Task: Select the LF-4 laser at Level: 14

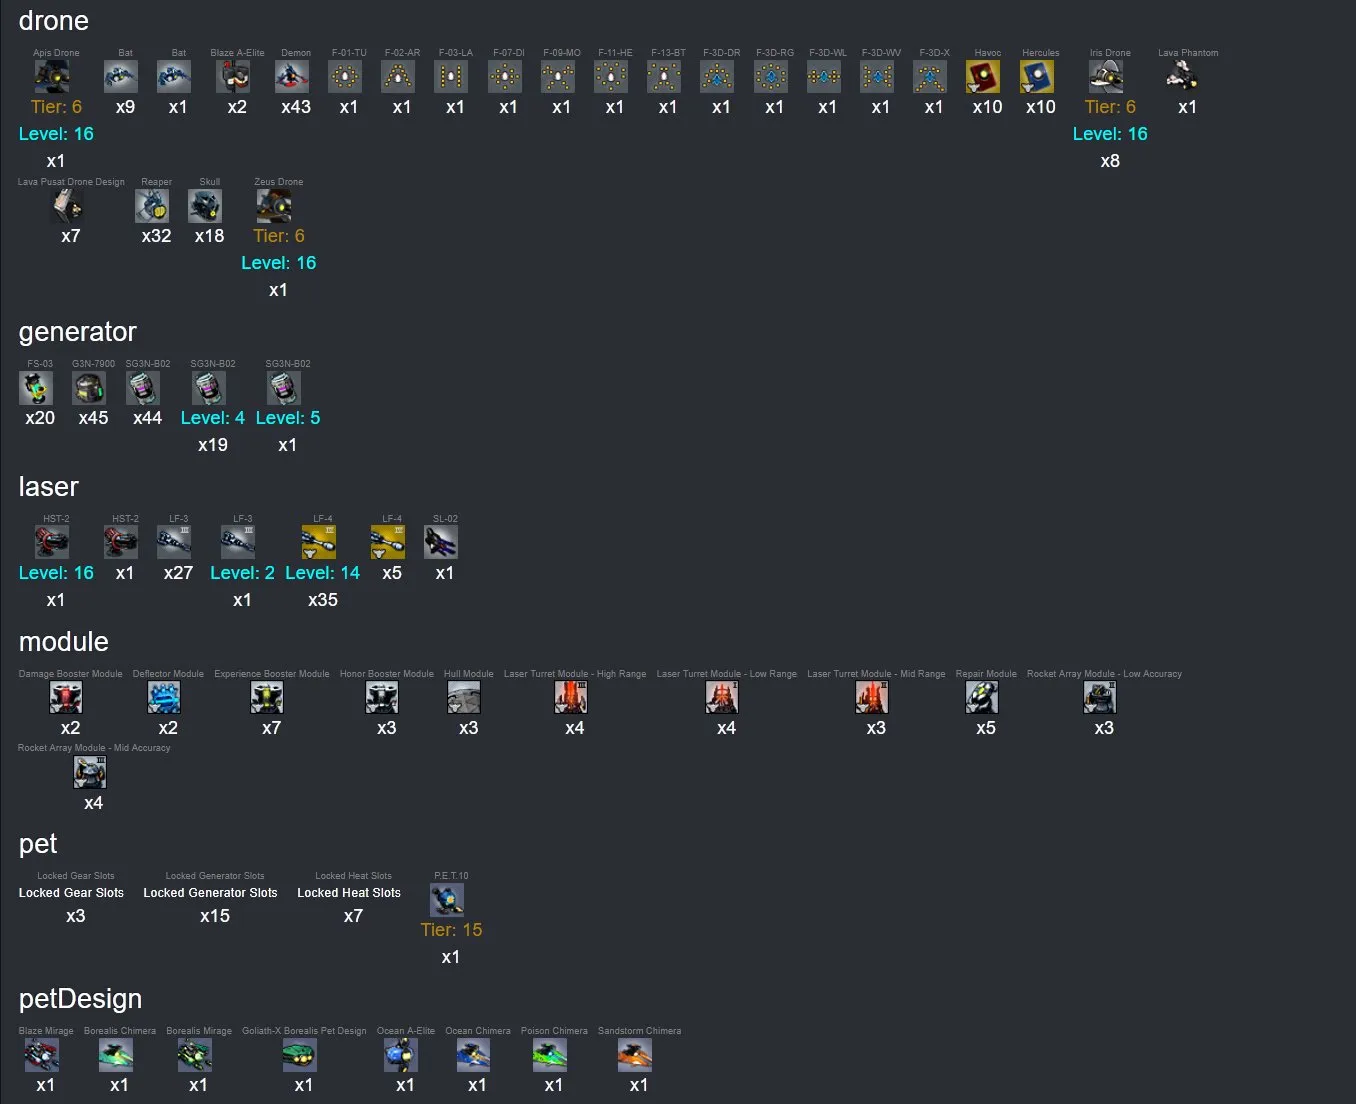Action: click(x=319, y=543)
